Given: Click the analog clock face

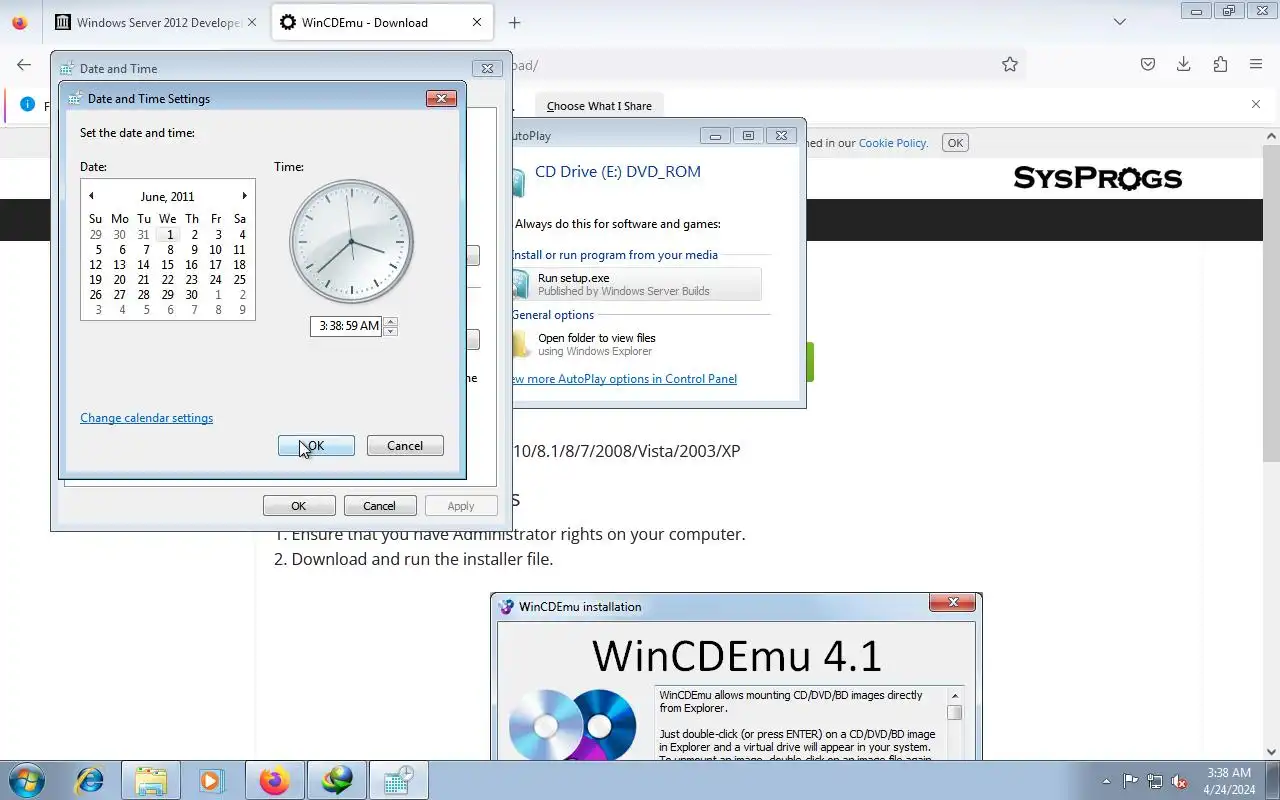Looking at the screenshot, I should pos(351,242).
